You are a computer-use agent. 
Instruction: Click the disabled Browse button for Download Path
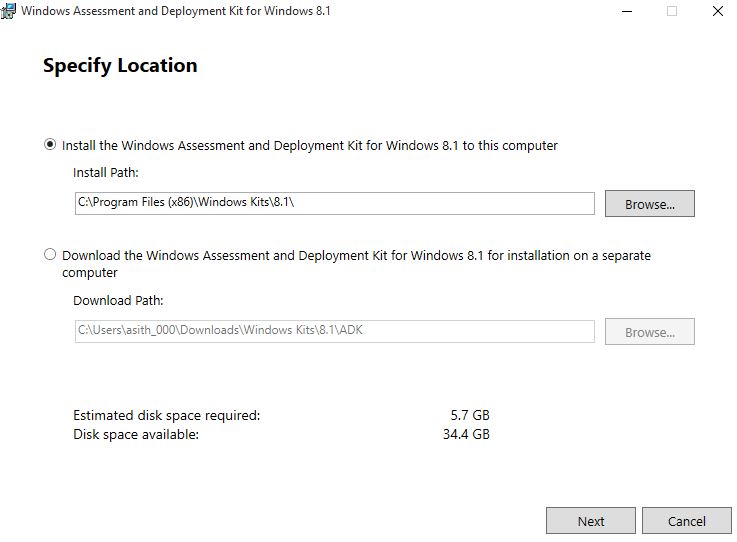pos(650,332)
